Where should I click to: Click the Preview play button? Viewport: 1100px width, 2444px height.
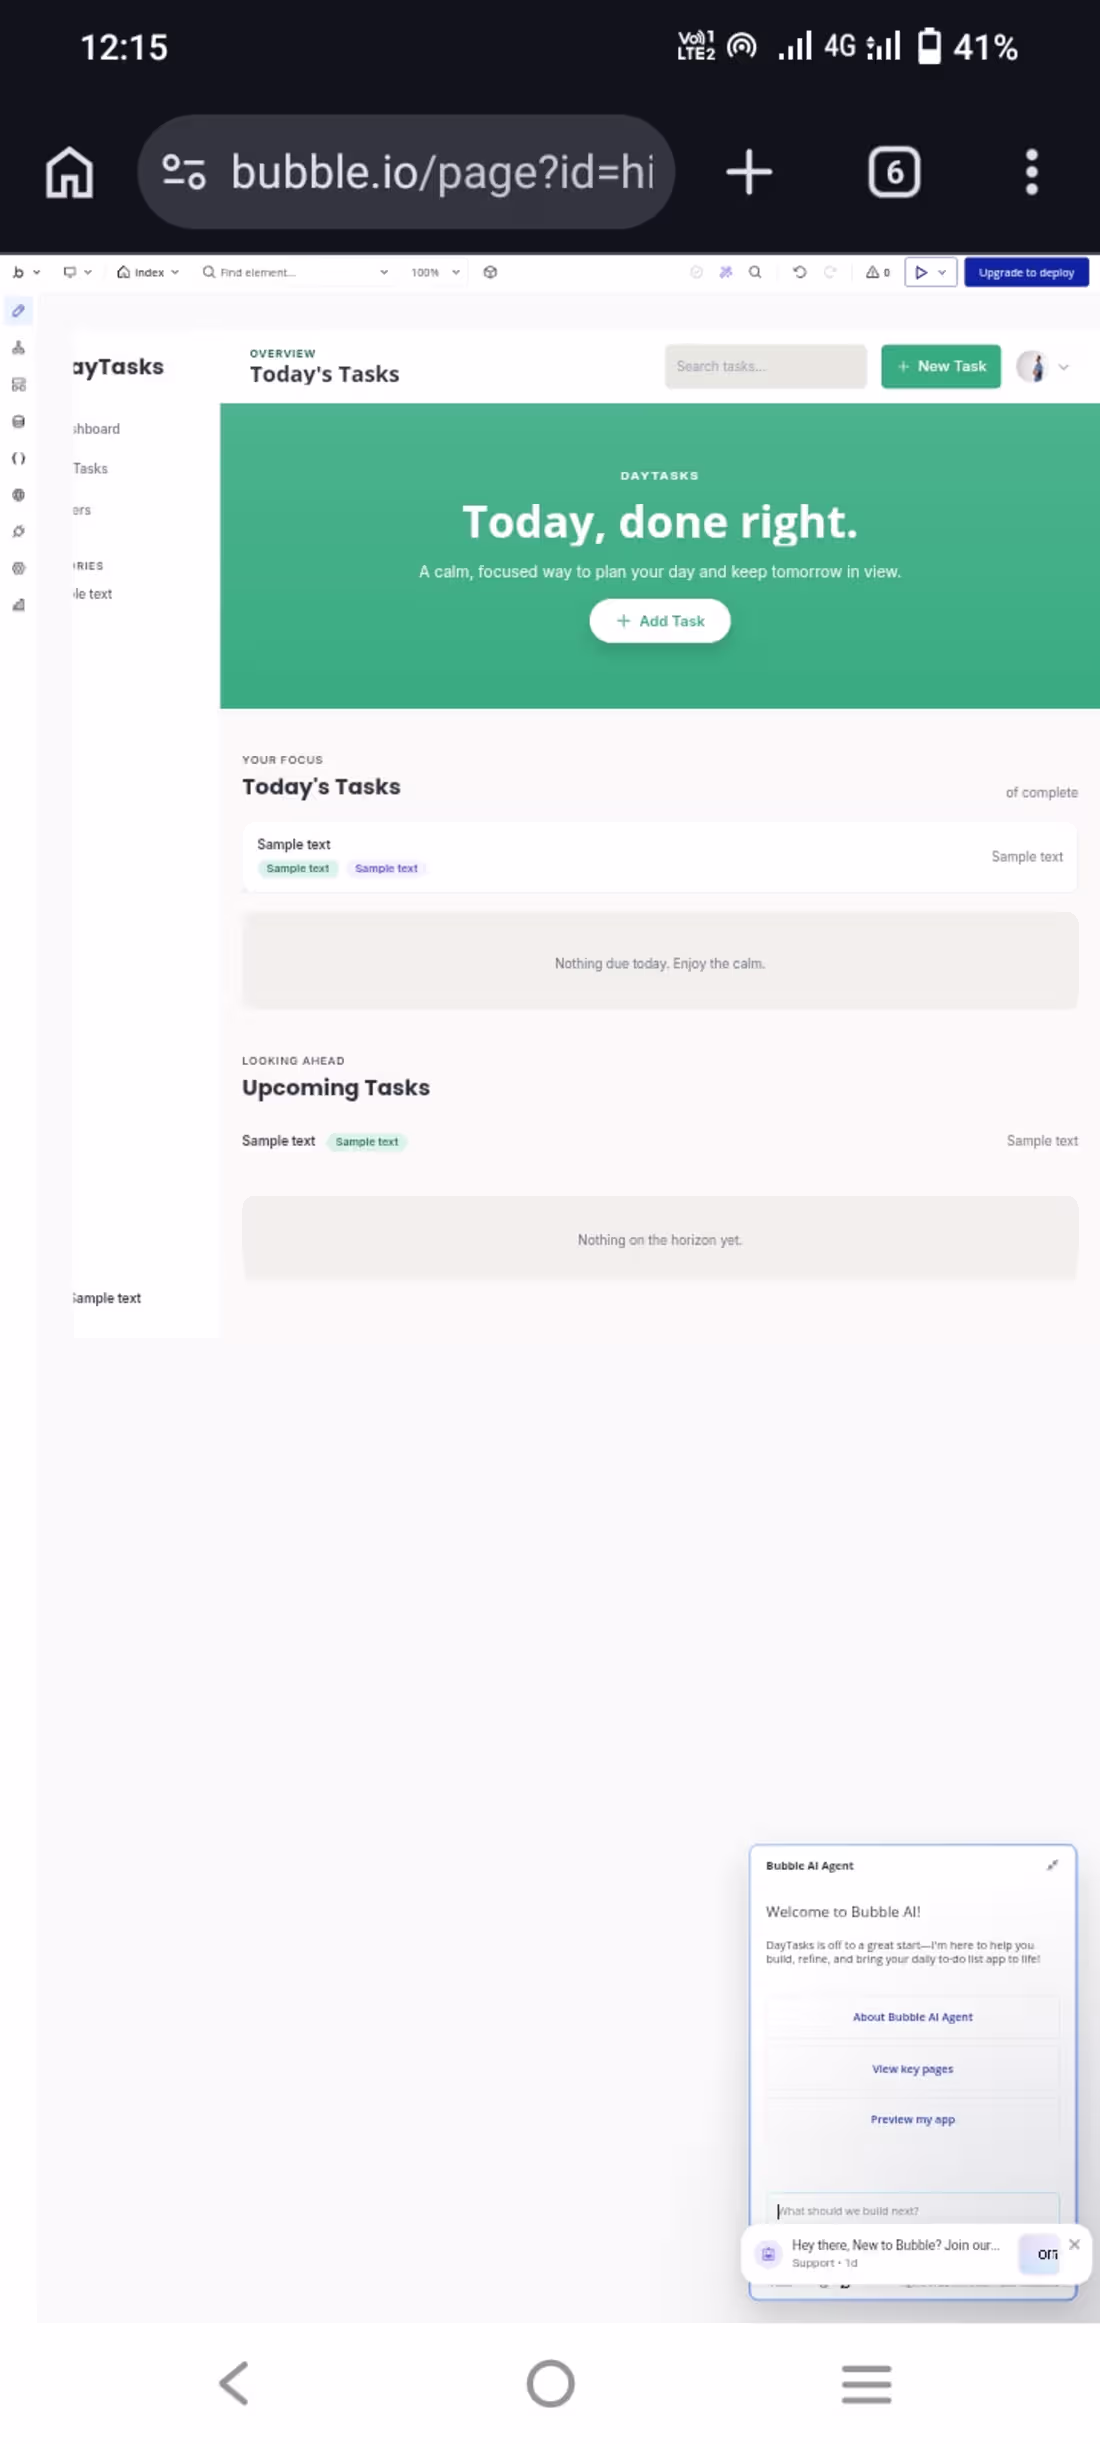click(921, 272)
